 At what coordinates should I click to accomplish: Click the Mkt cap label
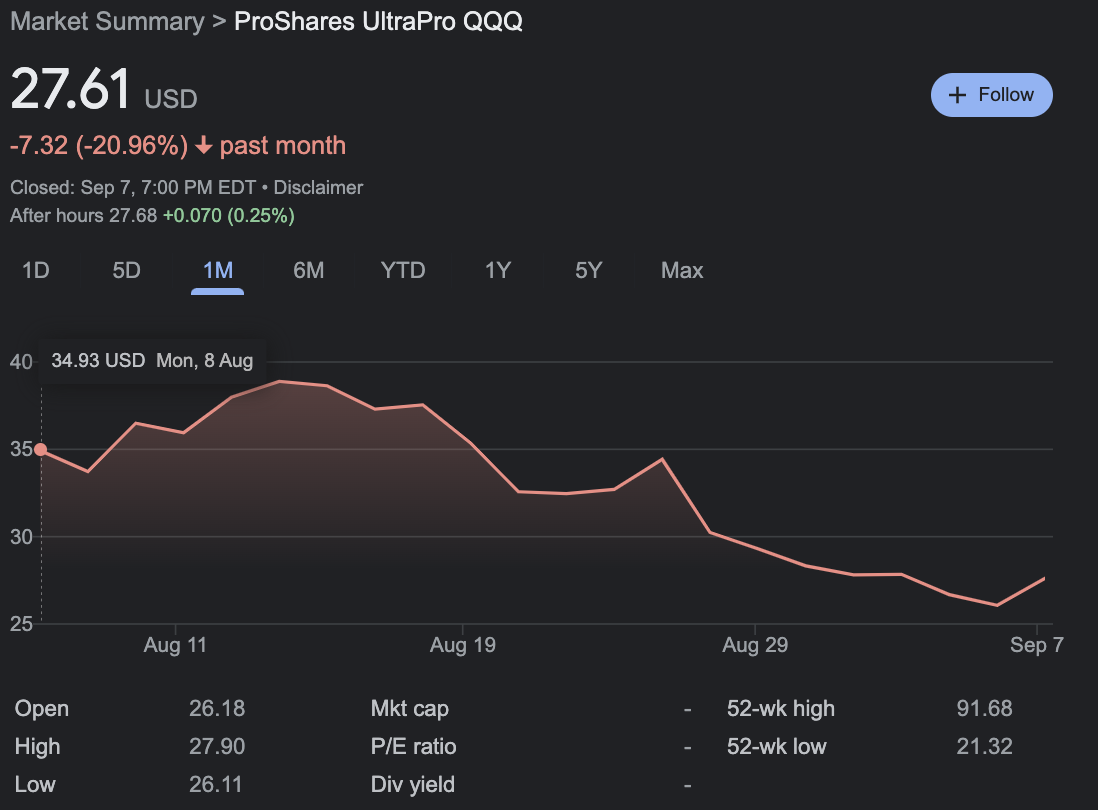tap(410, 708)
